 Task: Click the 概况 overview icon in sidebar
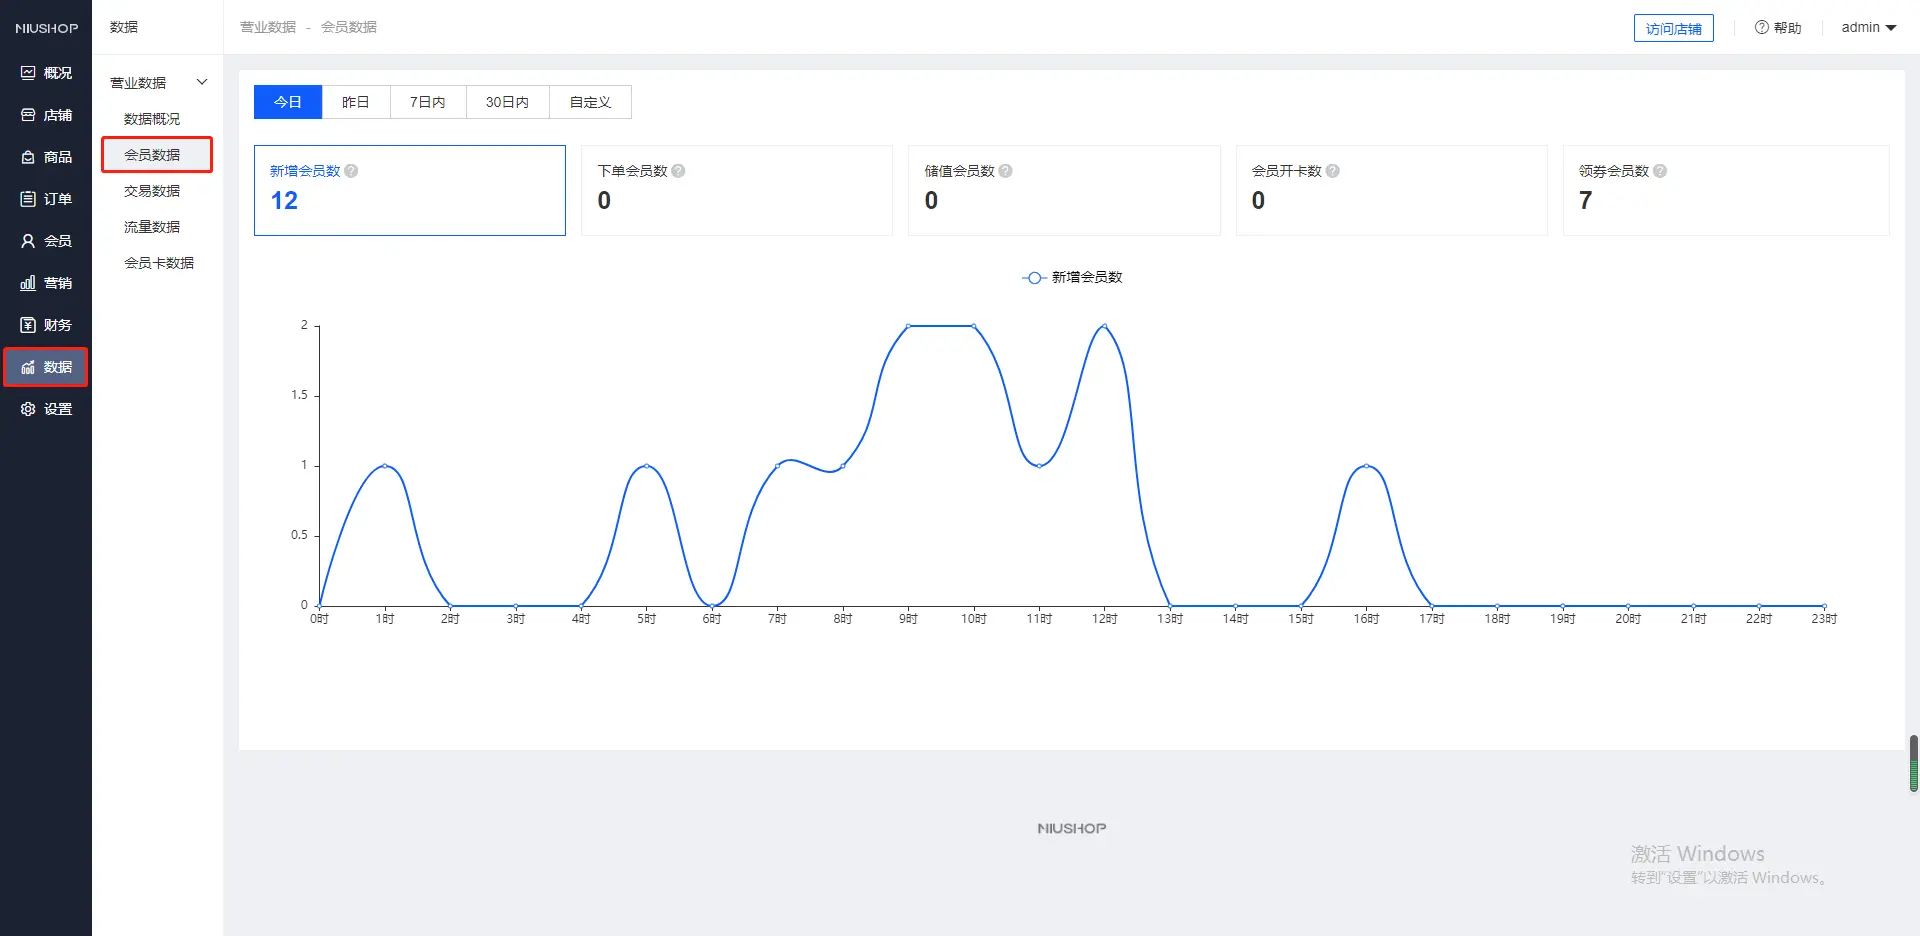coord(28,73)
